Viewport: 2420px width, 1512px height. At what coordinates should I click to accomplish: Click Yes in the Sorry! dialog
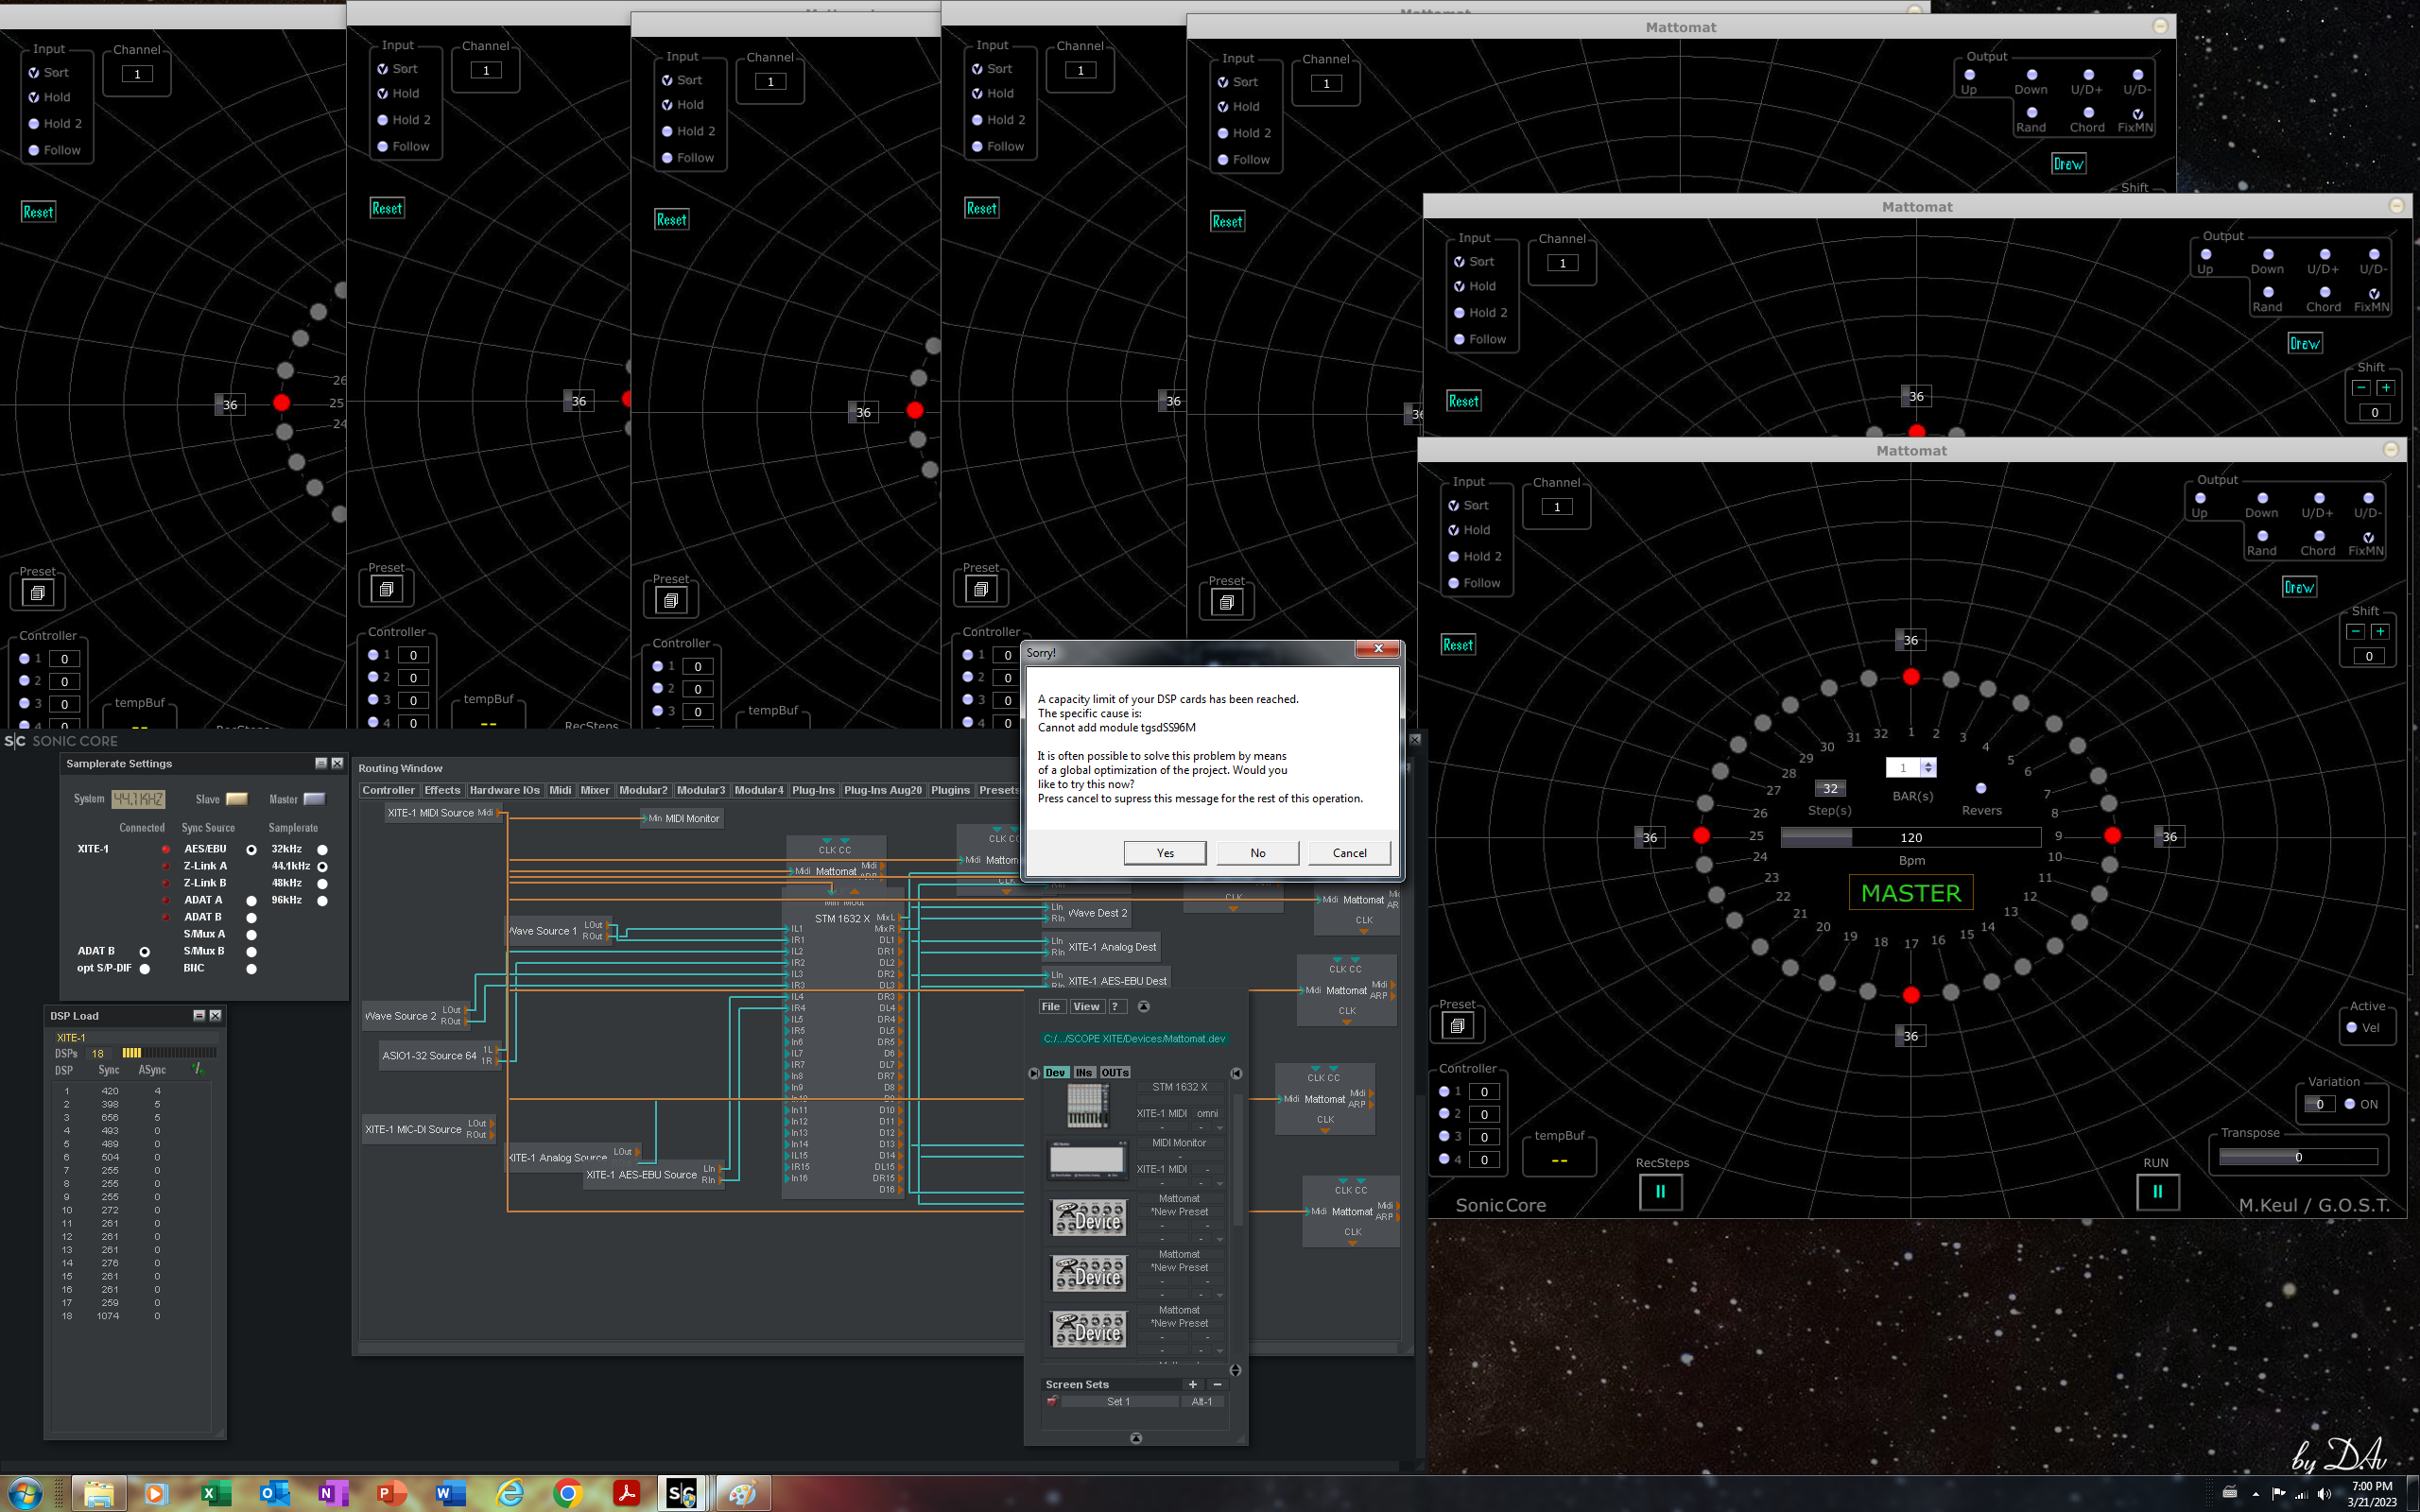(x=1164, y=853)
